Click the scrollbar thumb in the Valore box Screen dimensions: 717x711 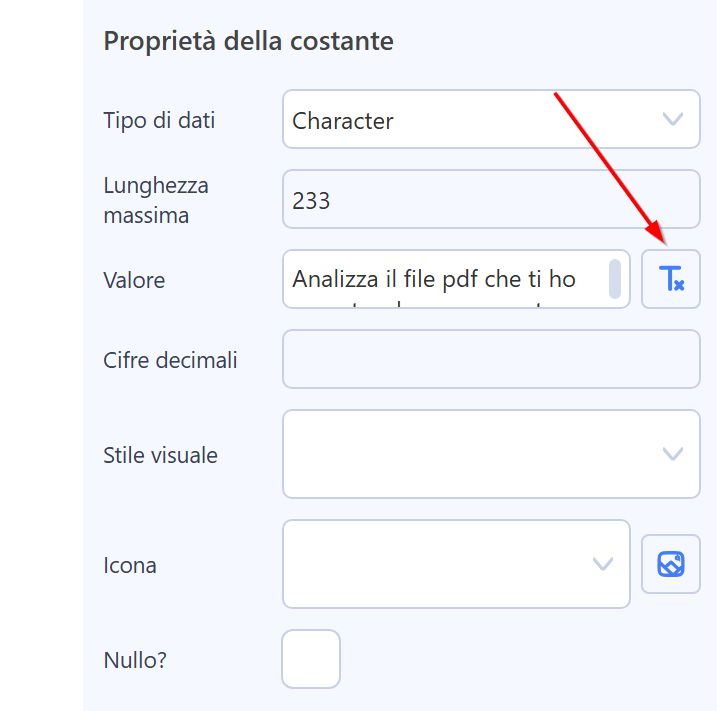click(x=615, y=279)
